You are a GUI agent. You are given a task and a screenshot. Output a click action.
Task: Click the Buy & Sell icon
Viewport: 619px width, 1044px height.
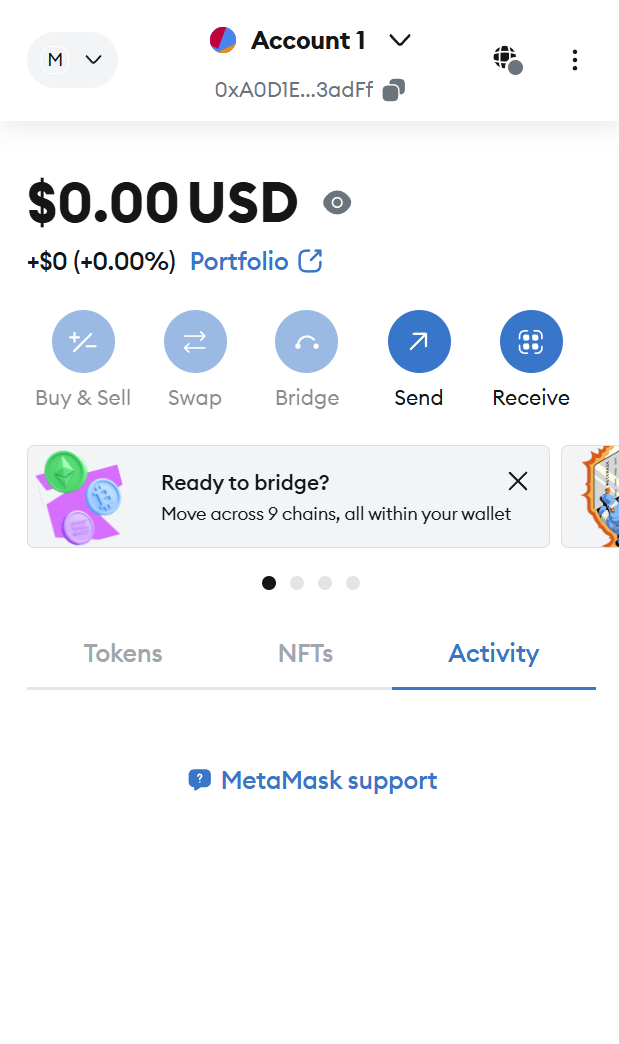83,341
